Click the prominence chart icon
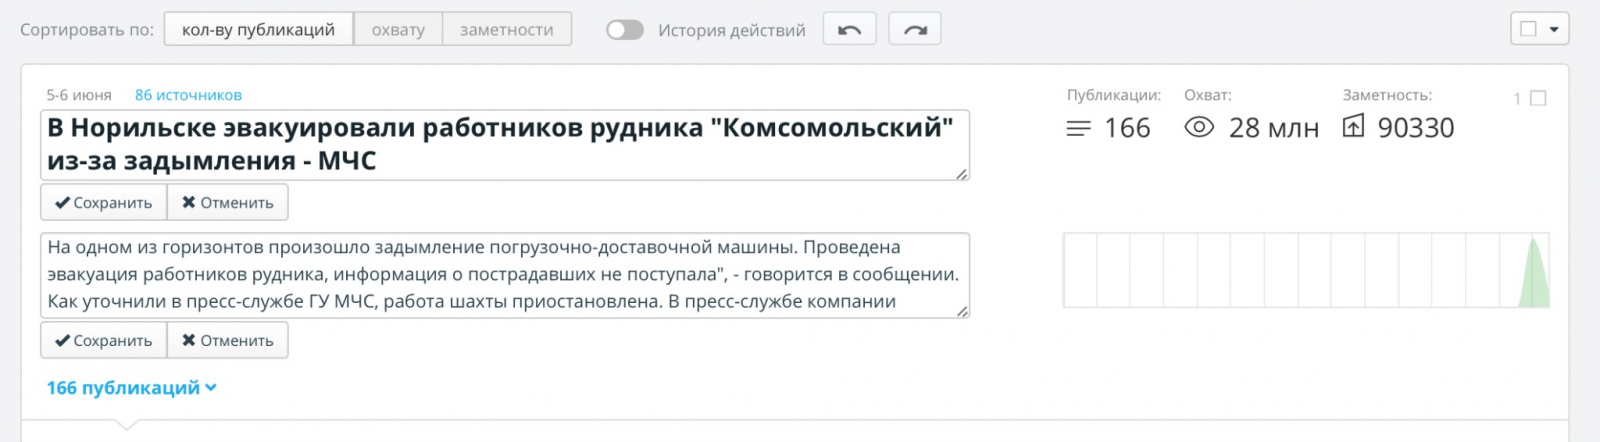The width and height of the screenshot is (1600, 442). click(1352, 126)
